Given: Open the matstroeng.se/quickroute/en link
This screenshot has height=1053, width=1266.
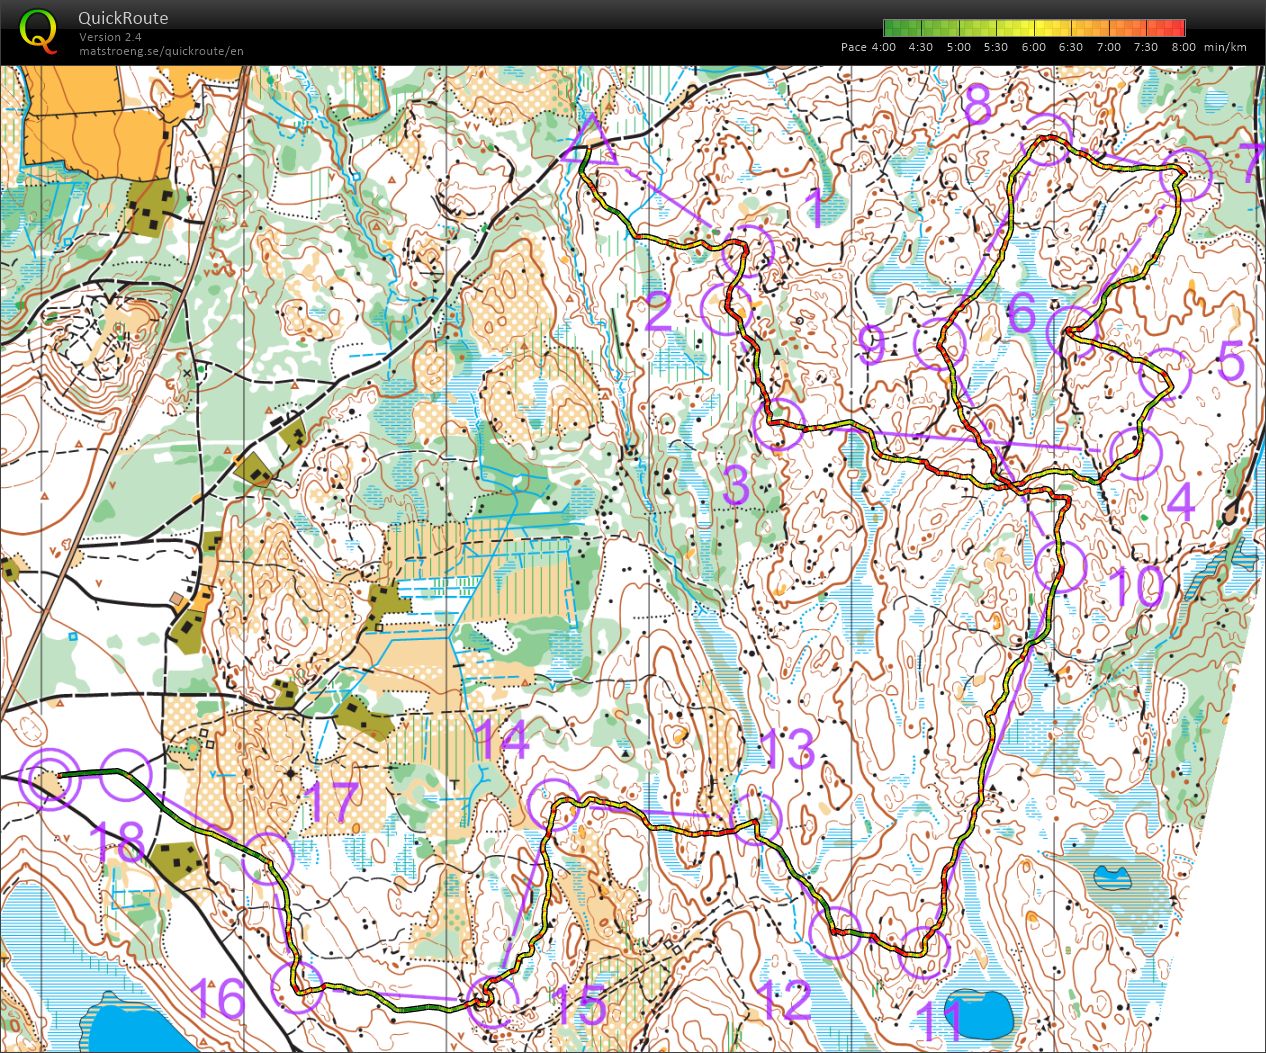Looking at the screenshot, I should tap(161, 51).
